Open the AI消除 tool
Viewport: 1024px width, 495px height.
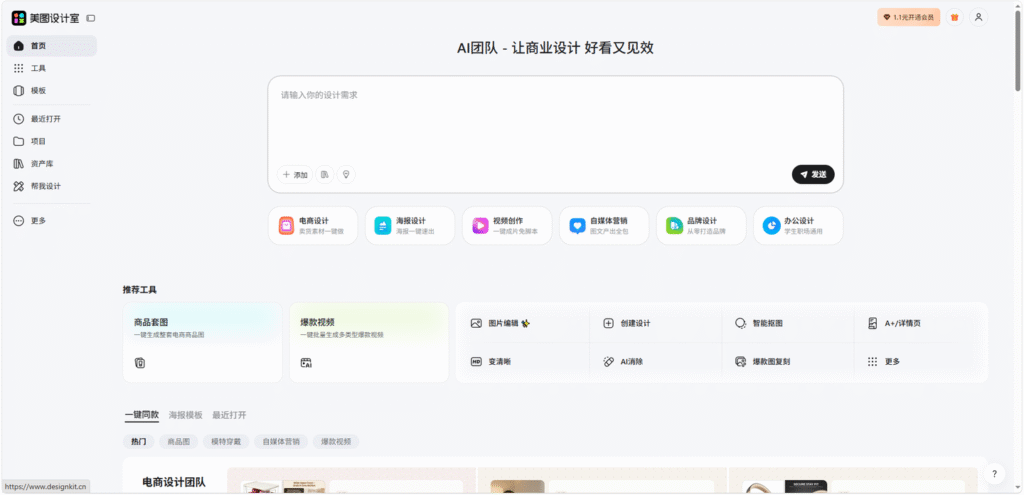tap(655, 361)
